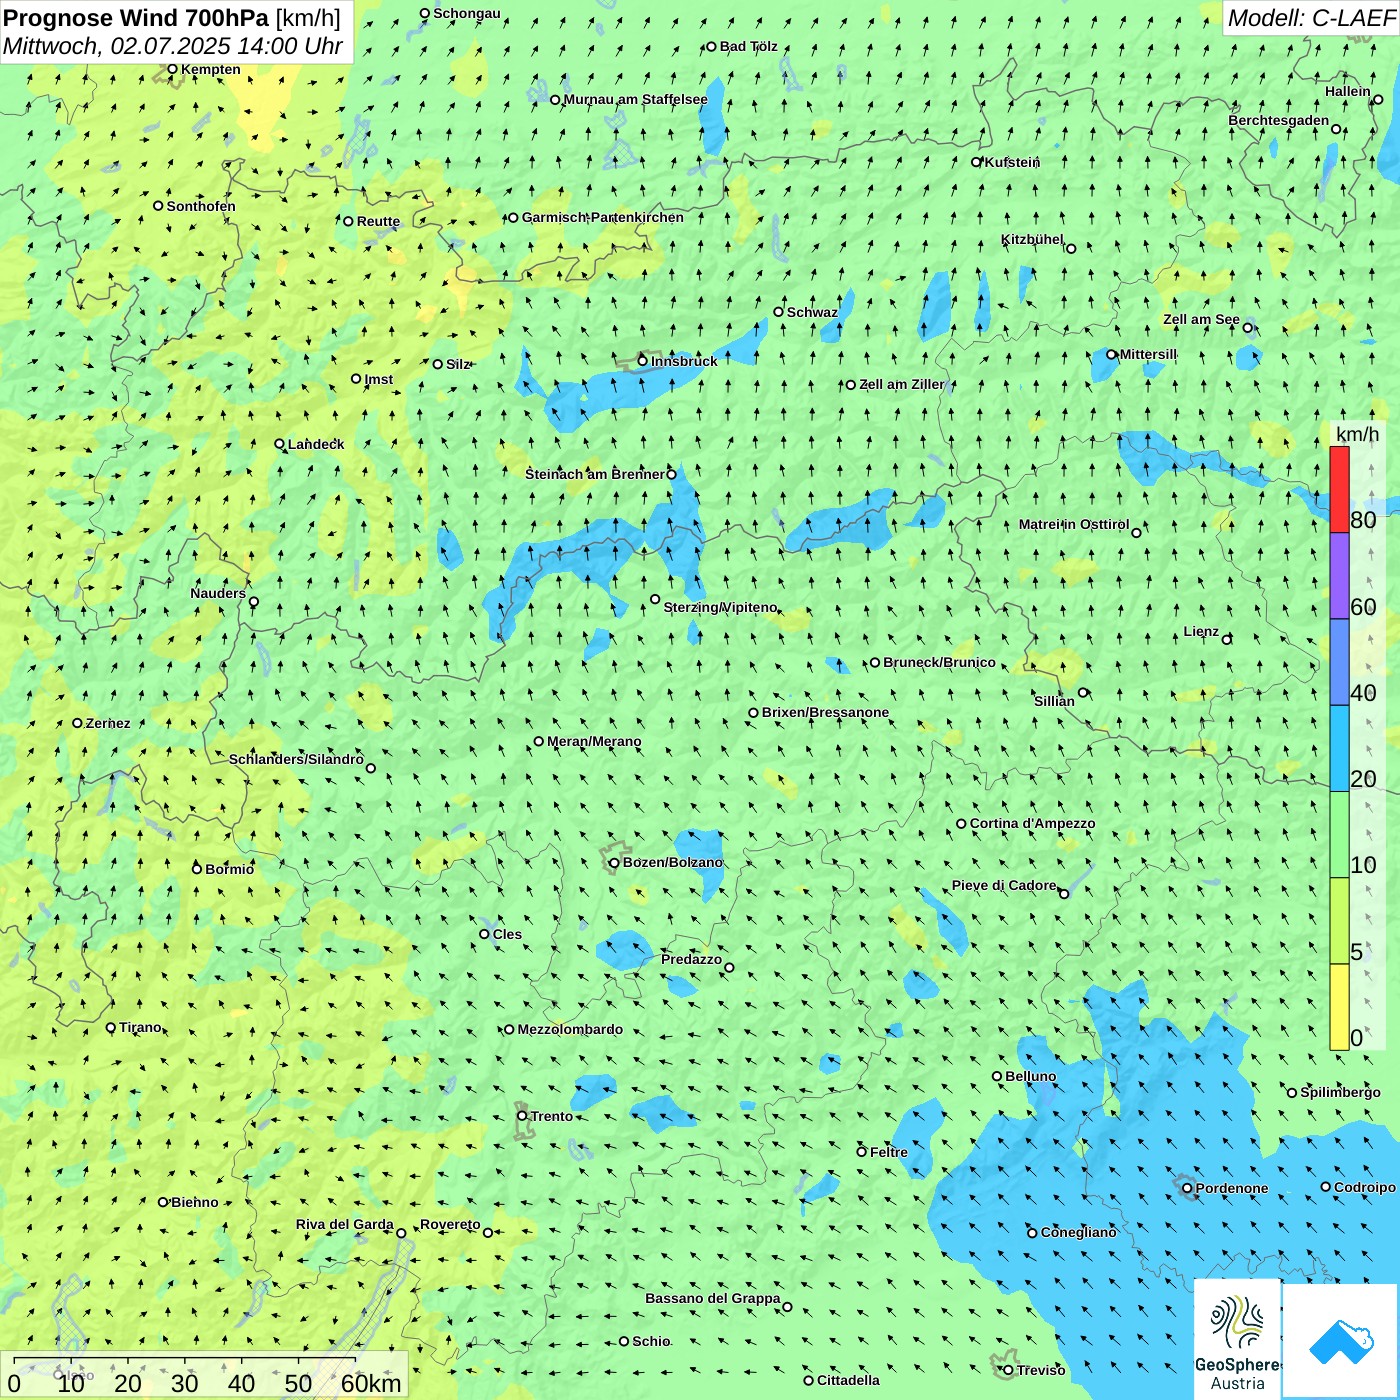Viewport: 1400px width, 1400px height.
Task: Select the Steinach am Brenner marker circle
Action: tap(671, 474)
